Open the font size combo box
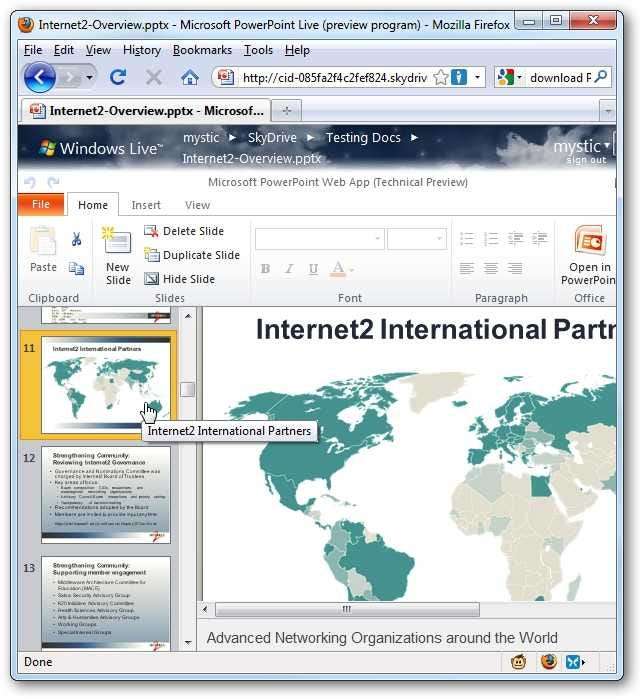 417,239
